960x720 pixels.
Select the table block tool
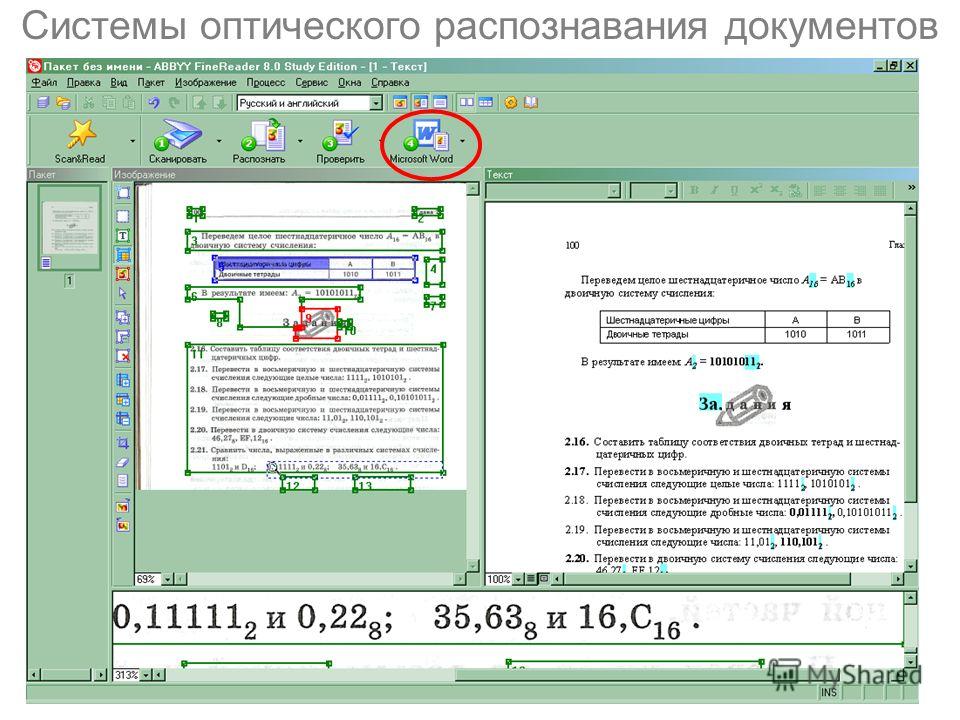pos(123,255)
